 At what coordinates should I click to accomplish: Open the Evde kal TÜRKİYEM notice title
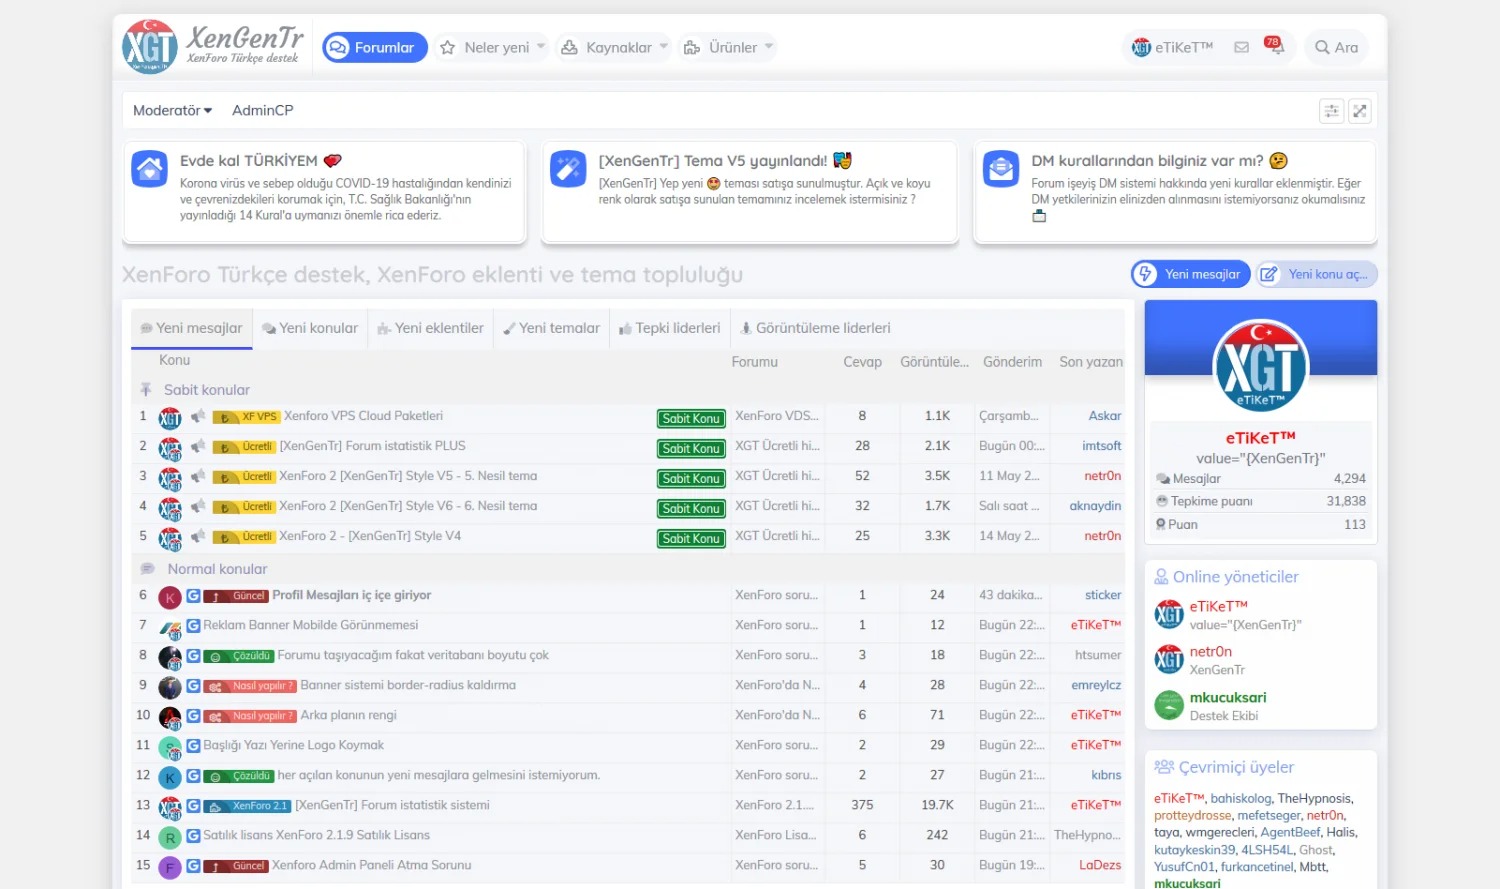249,160
